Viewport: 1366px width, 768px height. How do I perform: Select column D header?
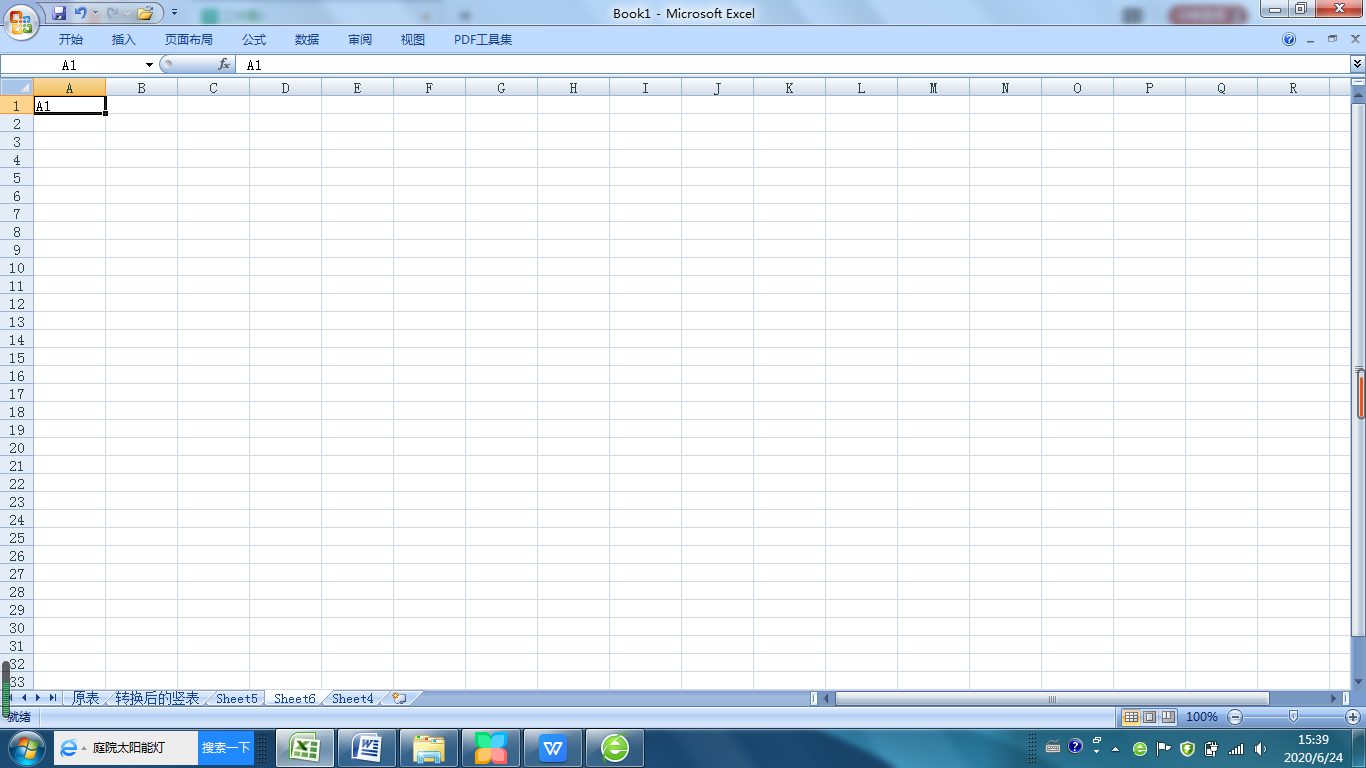[285, 88]
